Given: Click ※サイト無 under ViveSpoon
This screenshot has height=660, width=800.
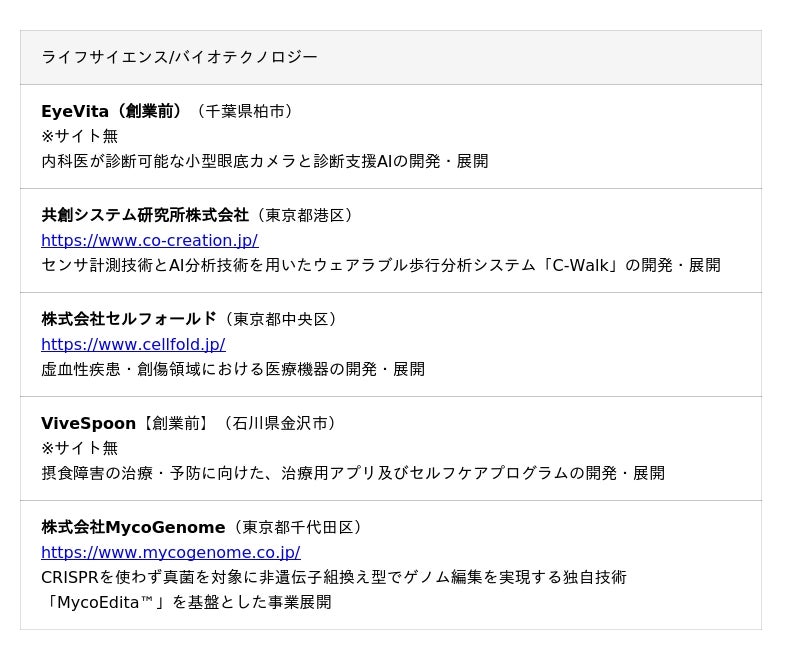Looking at the screenshot, I should point(79,448).
